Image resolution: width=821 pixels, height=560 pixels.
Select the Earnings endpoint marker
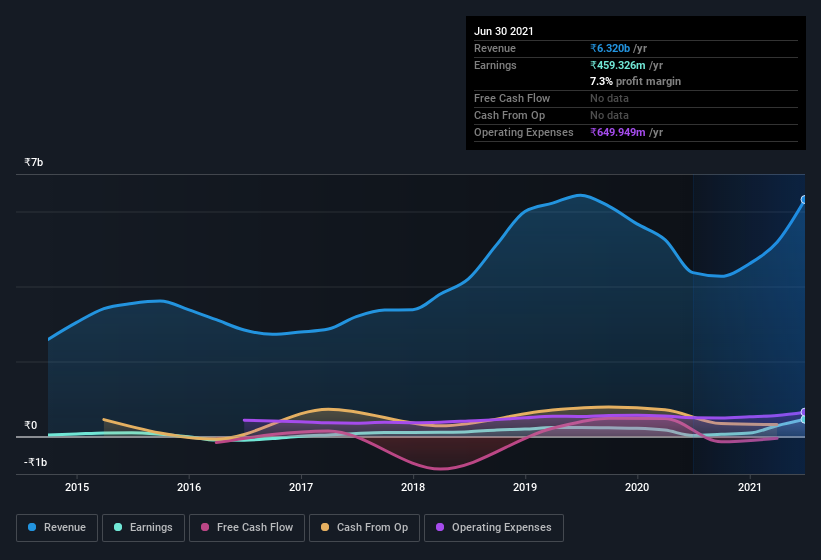tap(804, 419)
